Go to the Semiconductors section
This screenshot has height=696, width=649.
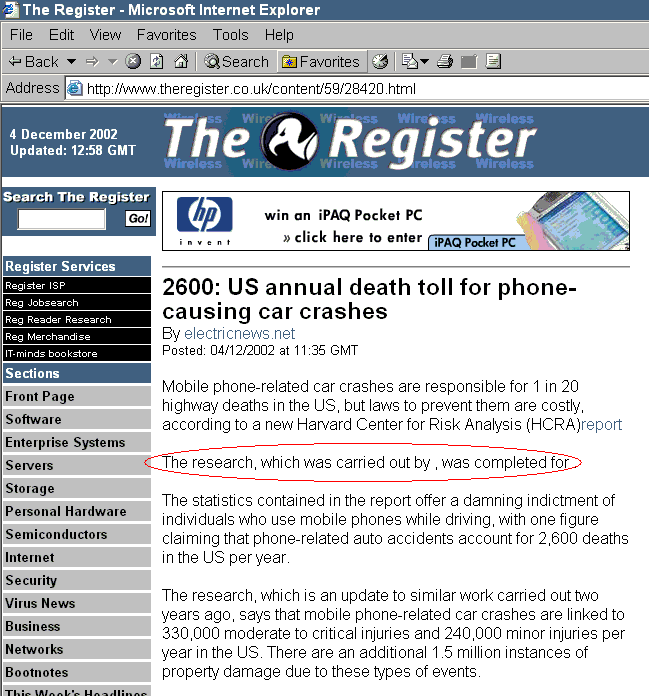pos(77,534)
